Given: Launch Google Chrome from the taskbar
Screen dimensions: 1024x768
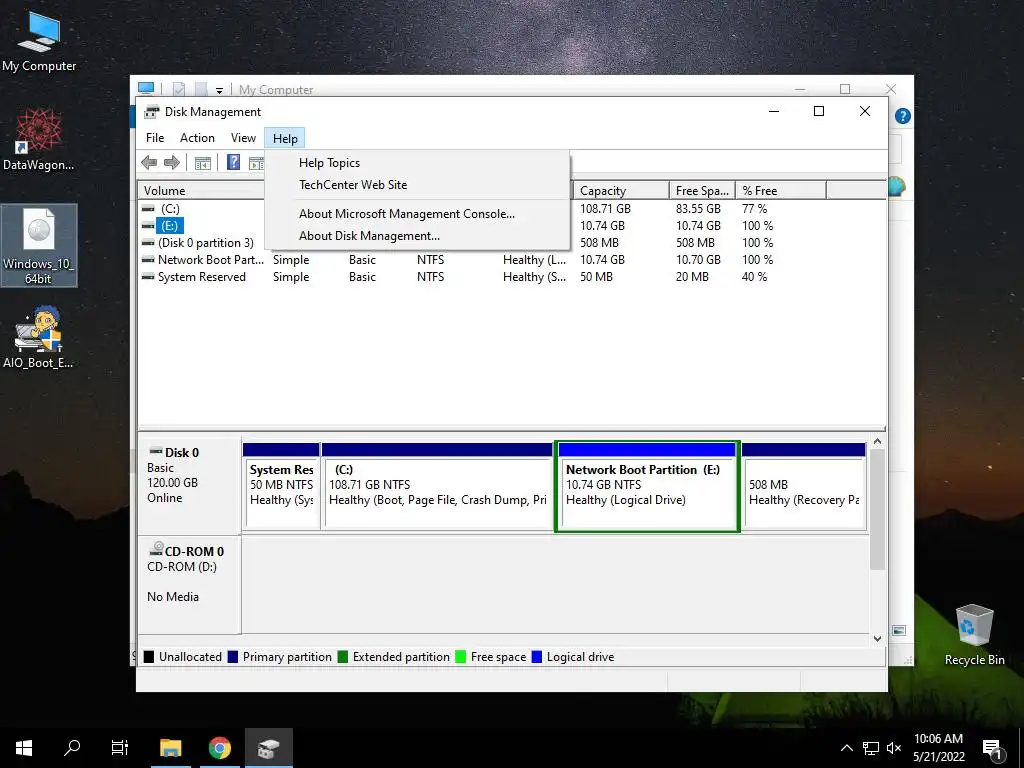Looking at the screenshot, I should coord(219,748).
